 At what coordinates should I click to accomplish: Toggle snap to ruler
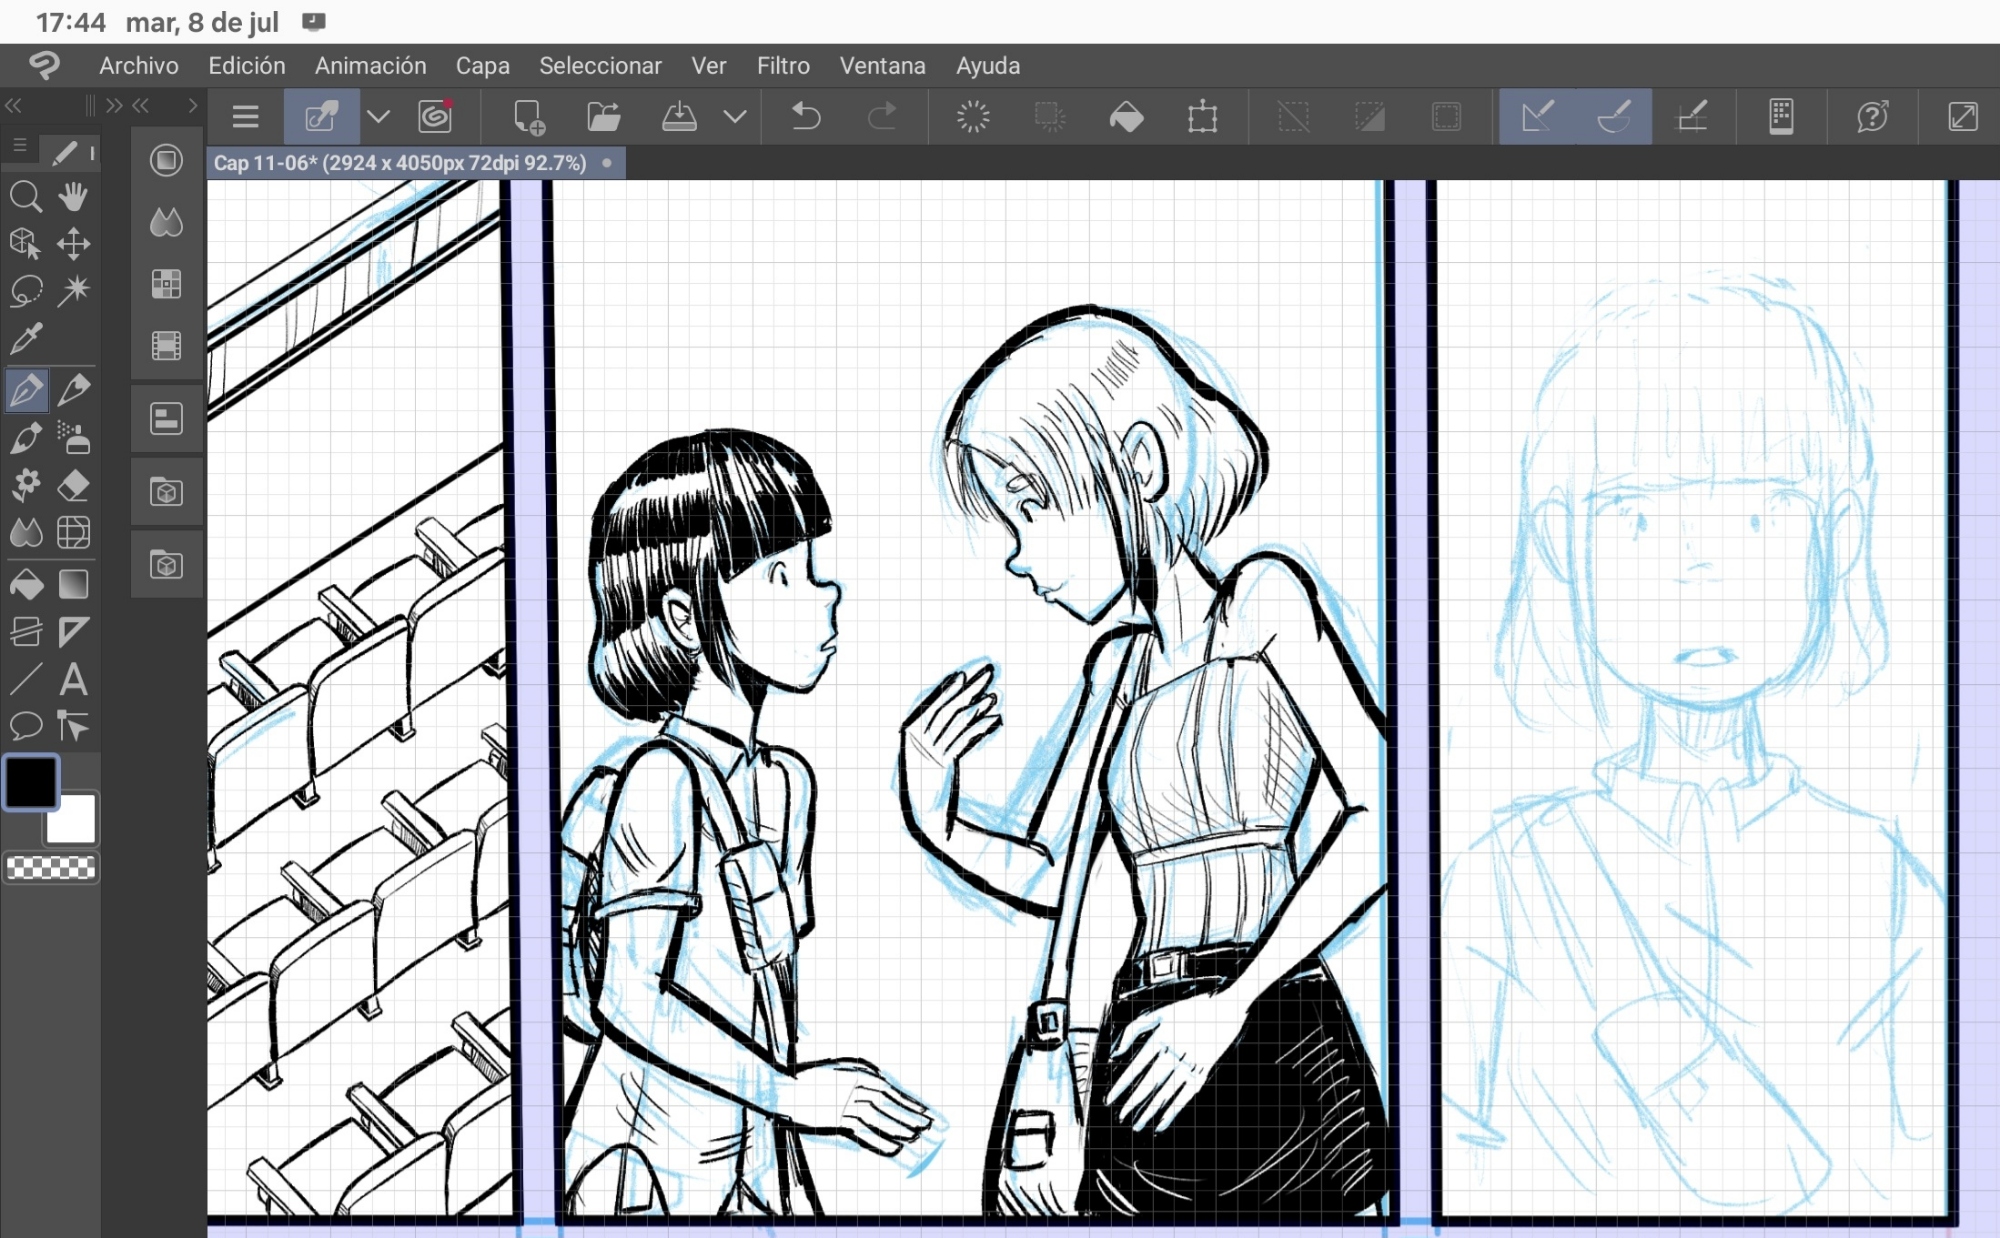(1537, 117)
